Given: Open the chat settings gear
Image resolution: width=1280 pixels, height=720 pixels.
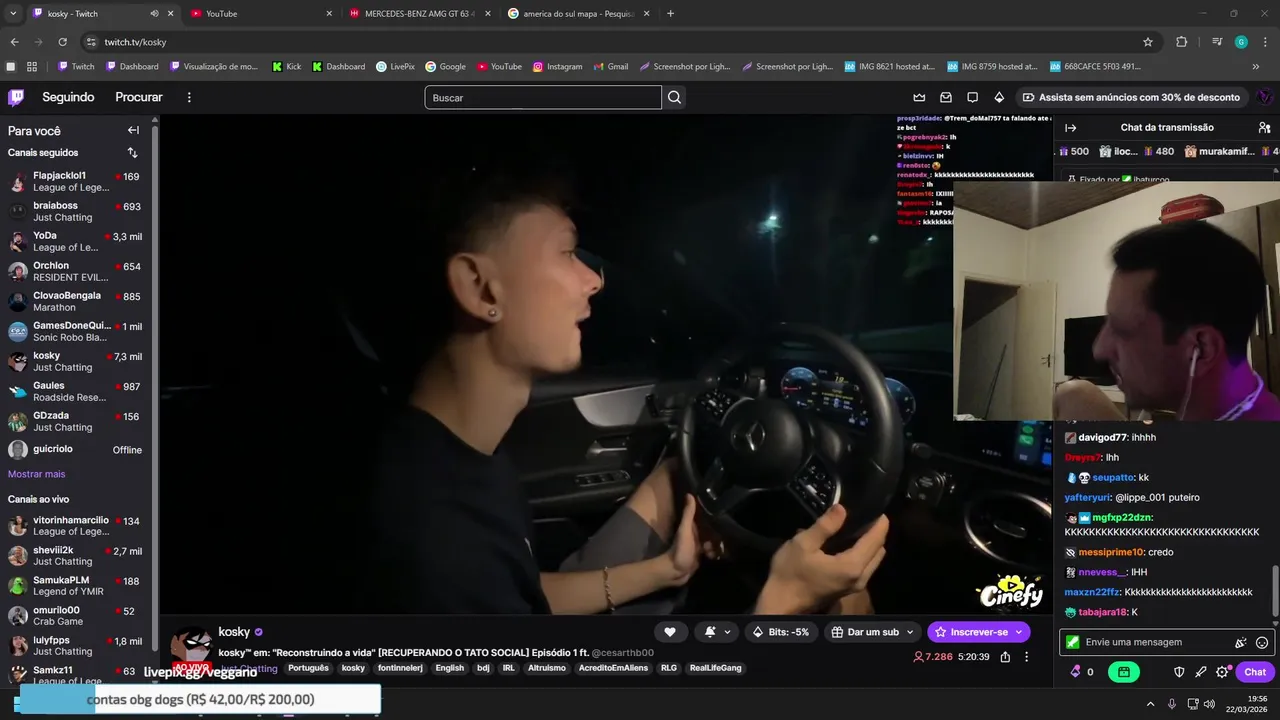Looking at the screenshot, I should 1222,672.
